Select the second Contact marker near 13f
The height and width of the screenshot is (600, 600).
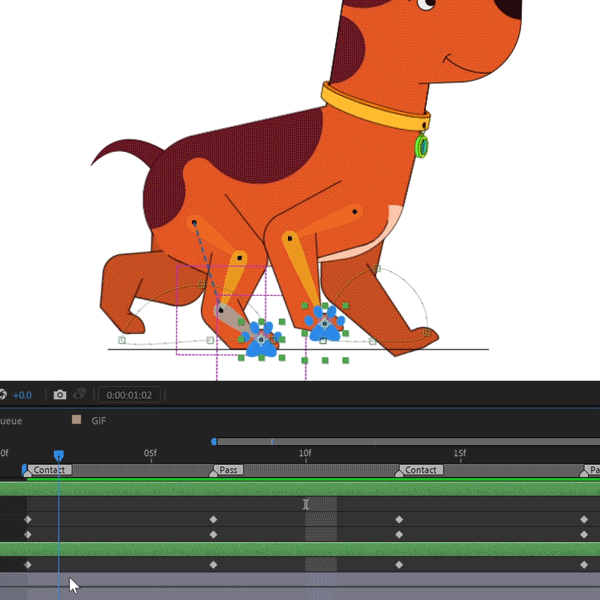point(421,470)
